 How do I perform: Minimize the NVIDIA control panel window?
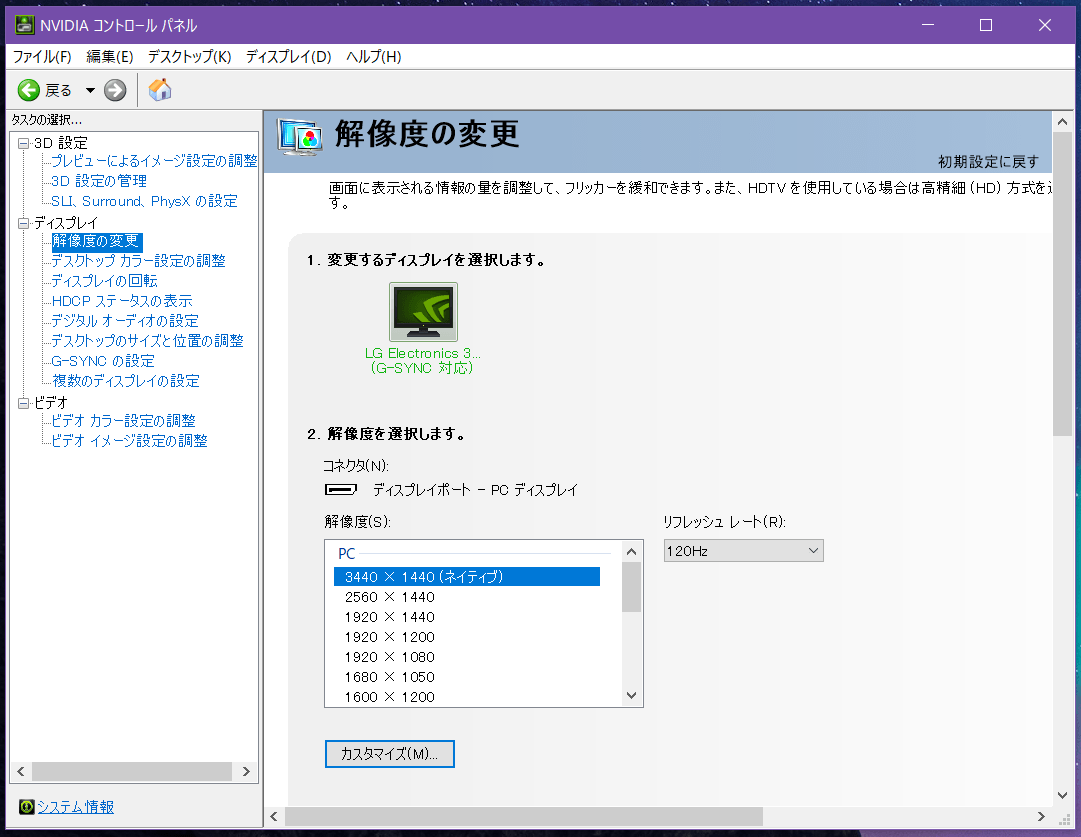(928, 26)
